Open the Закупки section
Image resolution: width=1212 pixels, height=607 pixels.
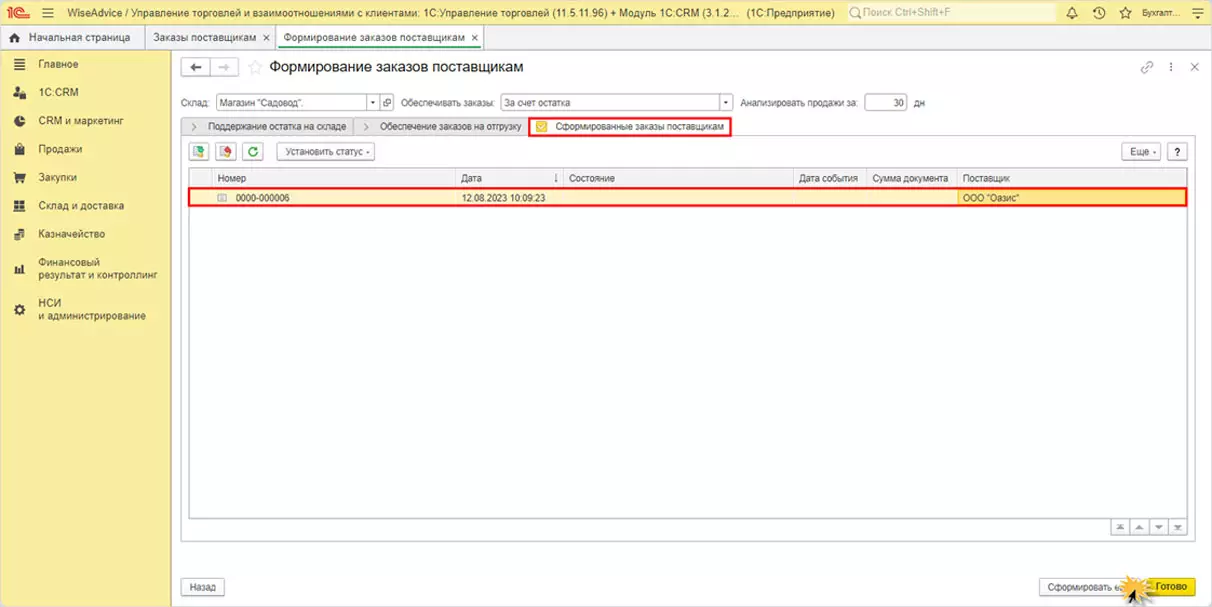(x=58, y=177)
